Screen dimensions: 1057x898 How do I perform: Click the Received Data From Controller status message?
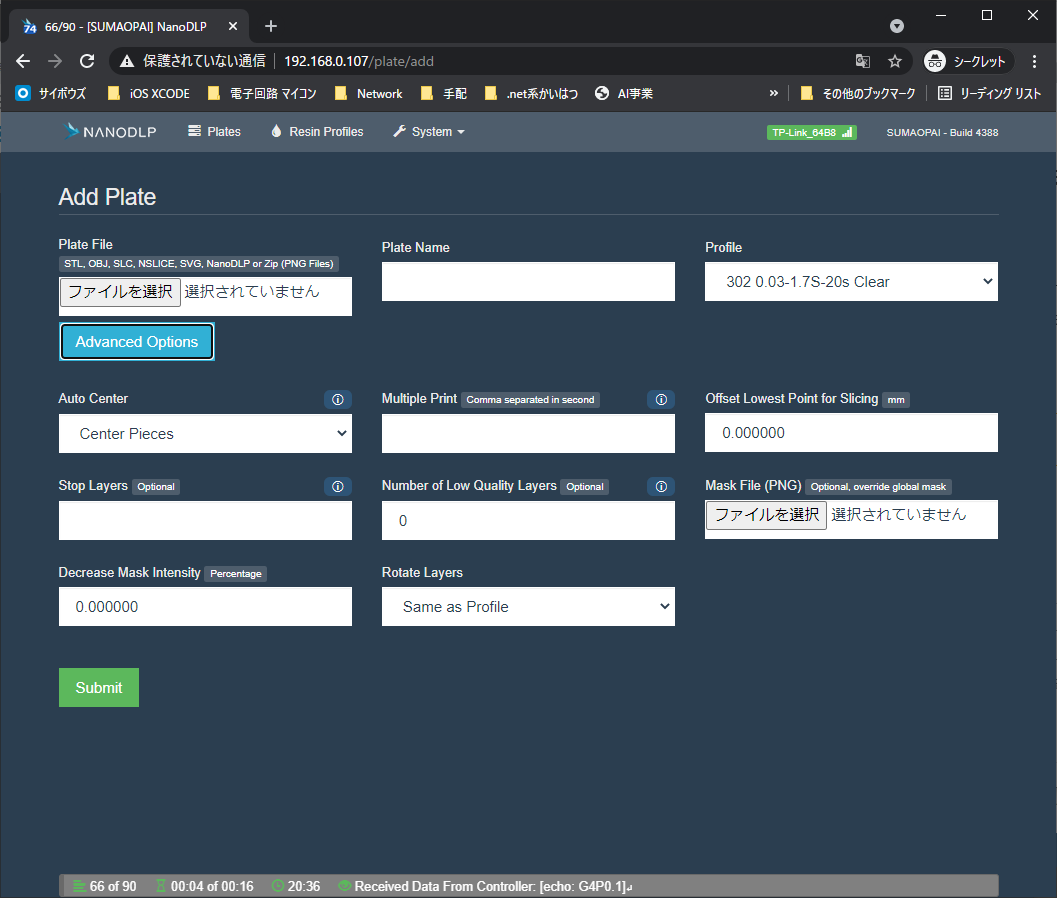click(485, 886)
